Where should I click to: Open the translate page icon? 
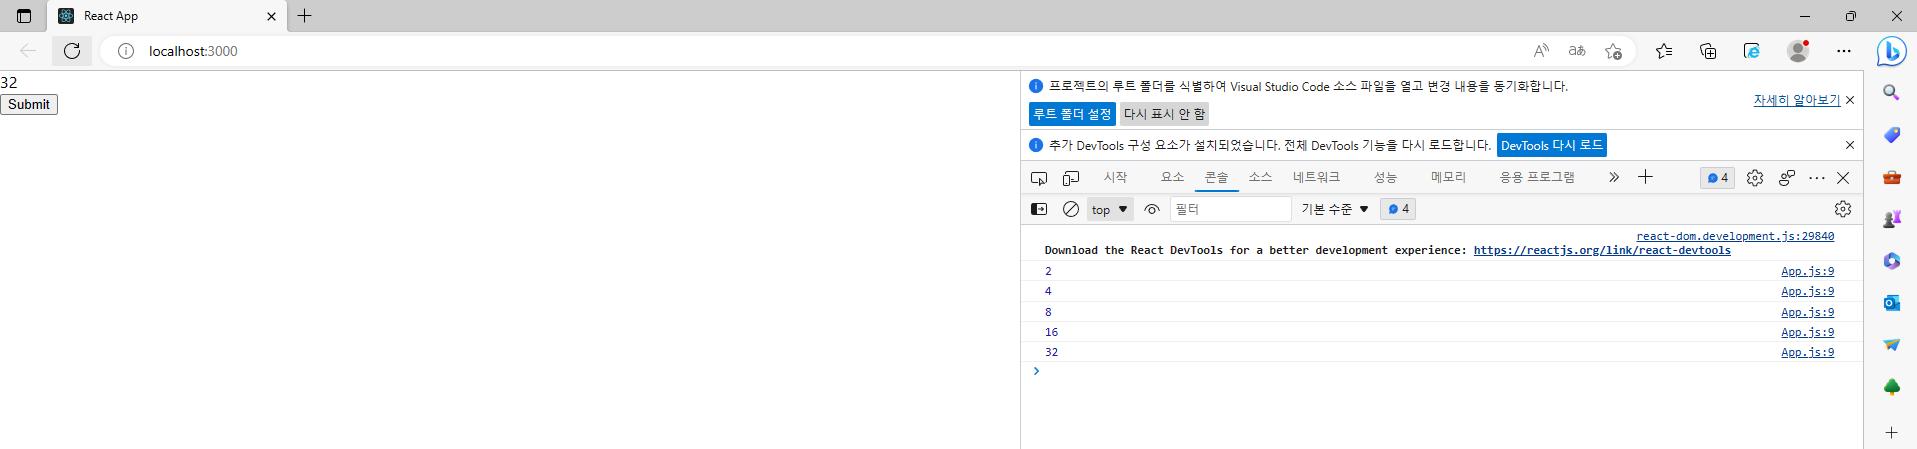pos(1577,51)
